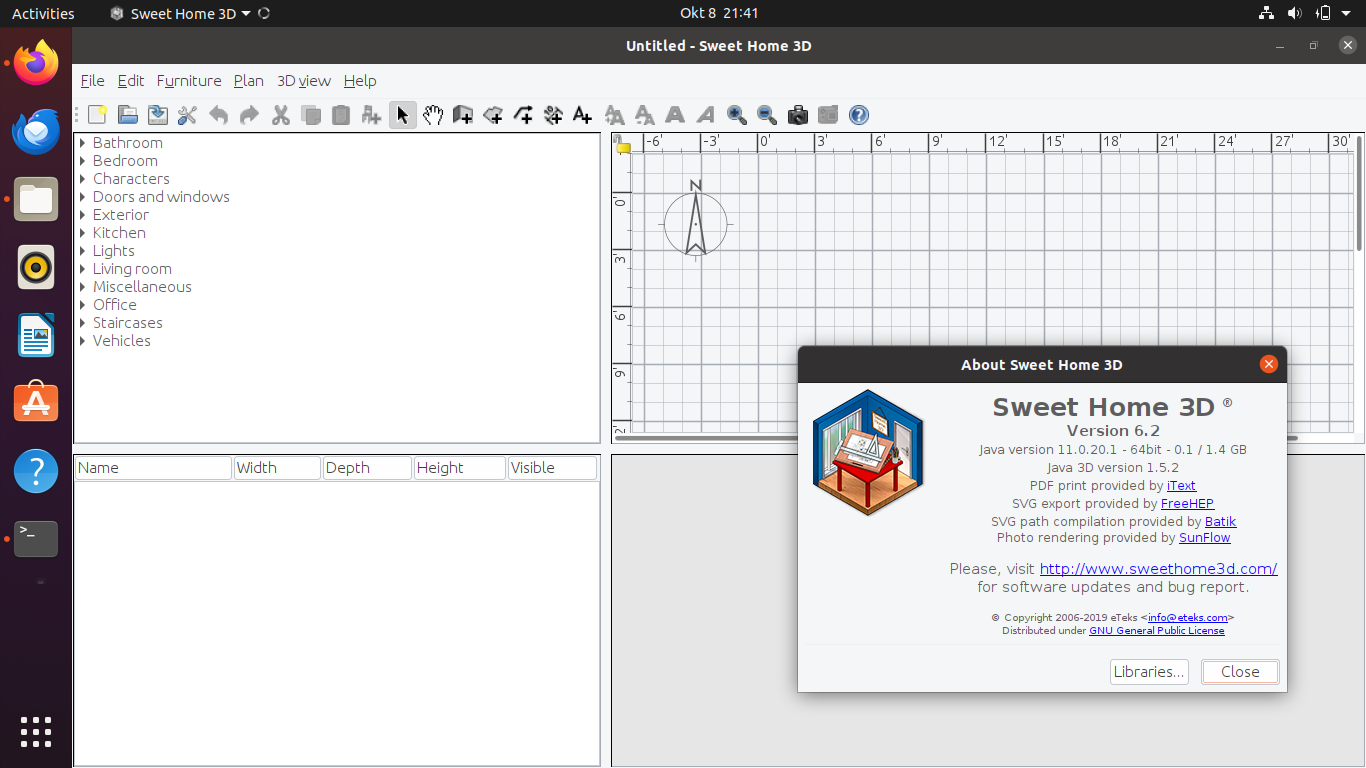Click the New home toolbar icon

[97, 115]
